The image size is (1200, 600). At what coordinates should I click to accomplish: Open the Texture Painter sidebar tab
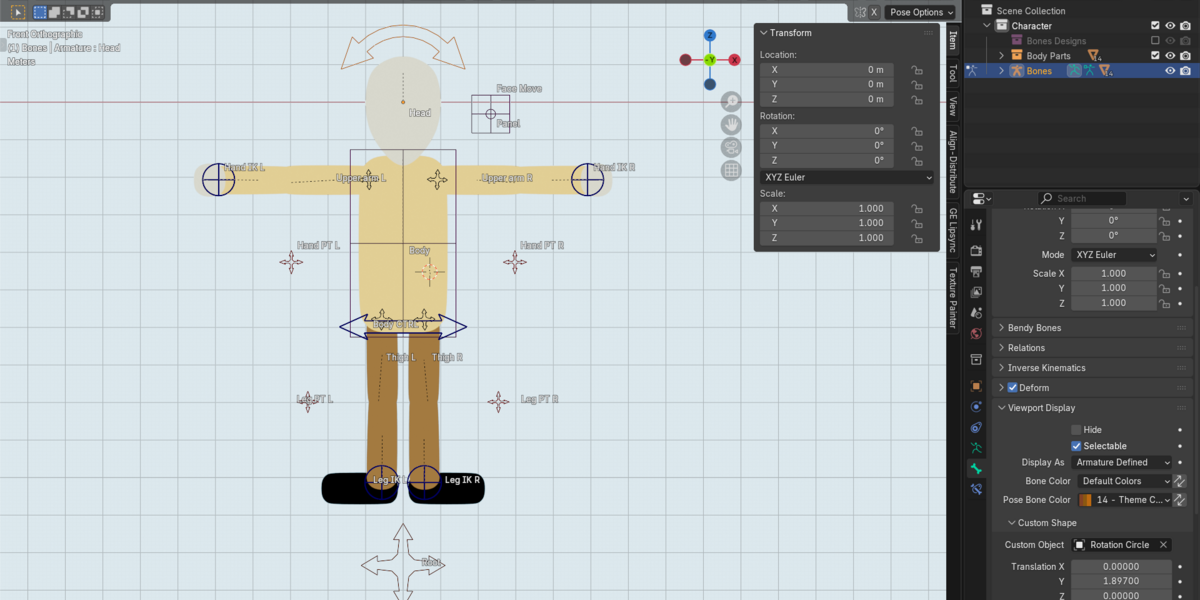(952, 297)
